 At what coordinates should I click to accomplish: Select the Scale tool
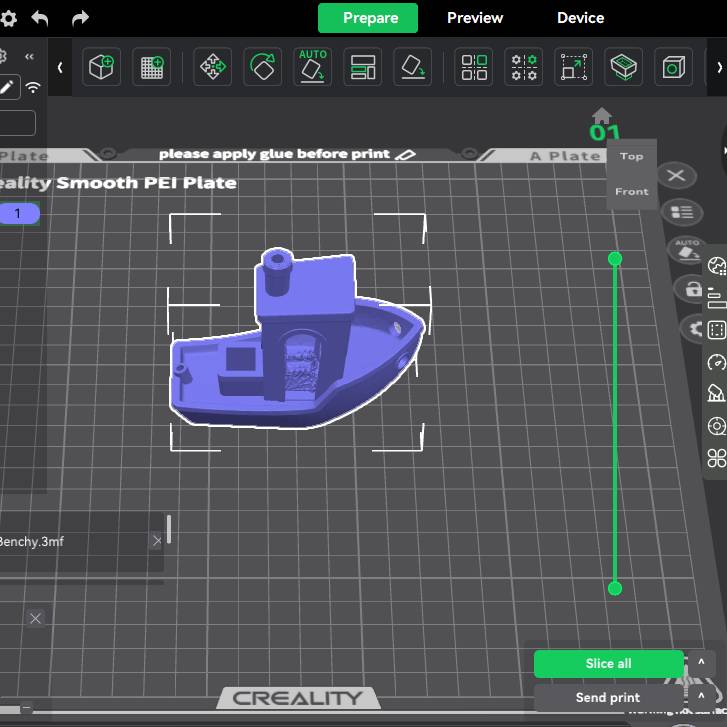coord(574,67)
